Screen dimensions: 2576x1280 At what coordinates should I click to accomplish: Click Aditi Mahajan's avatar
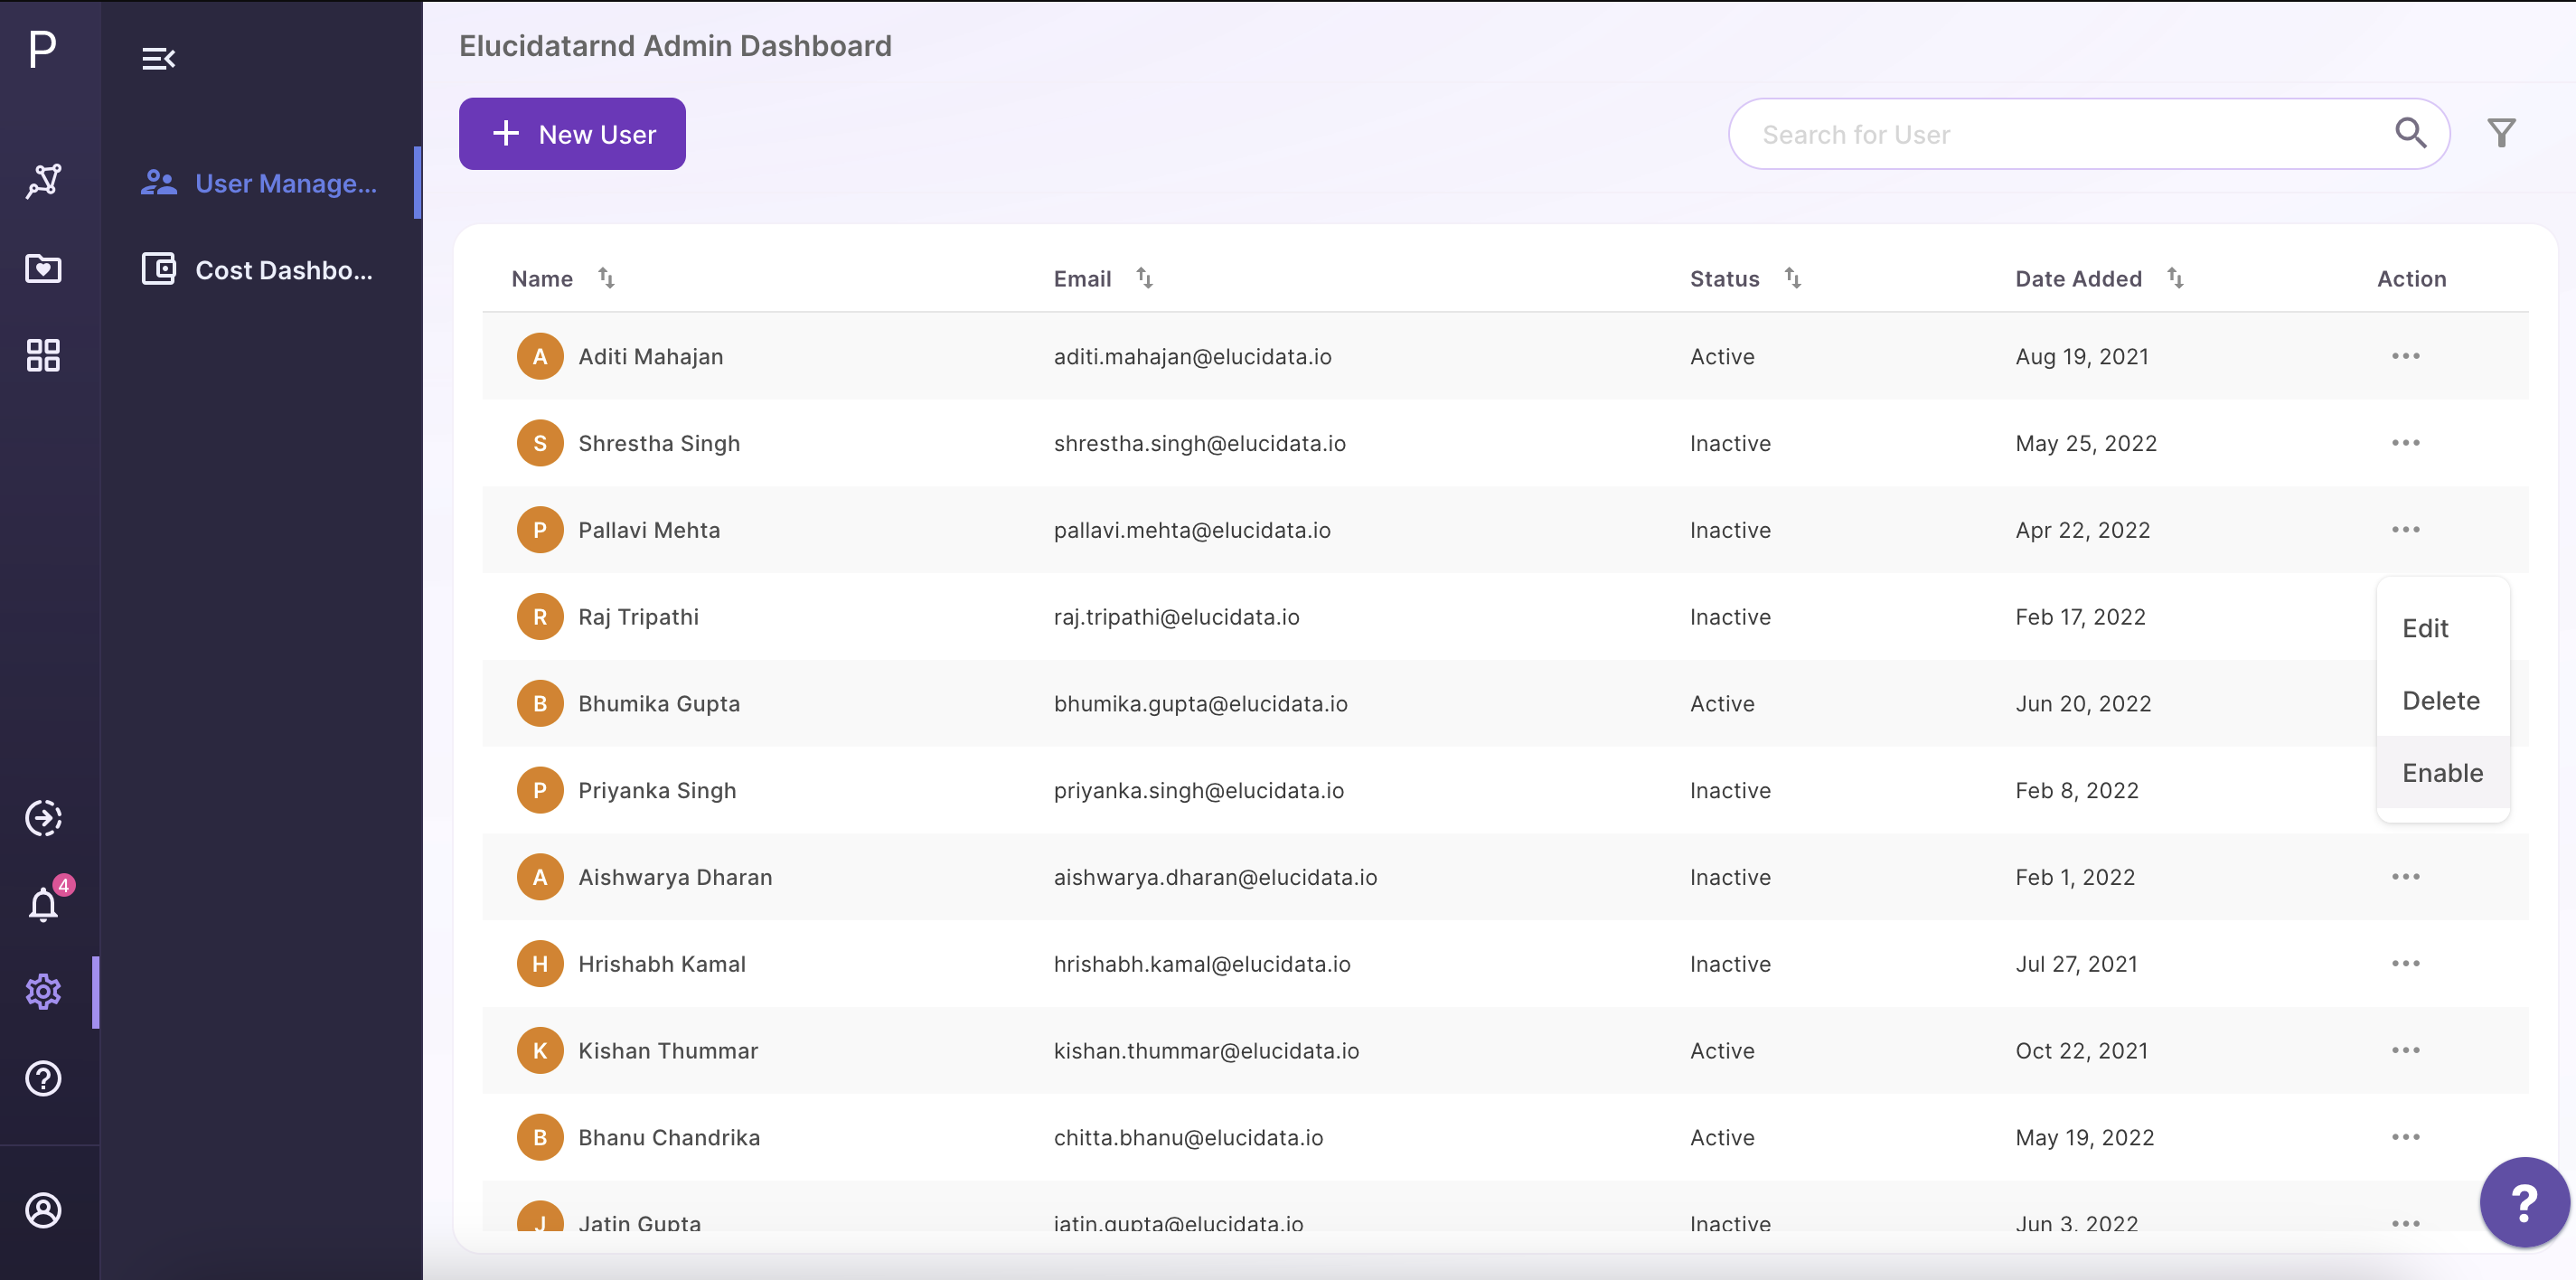click(x=540, y=357)
